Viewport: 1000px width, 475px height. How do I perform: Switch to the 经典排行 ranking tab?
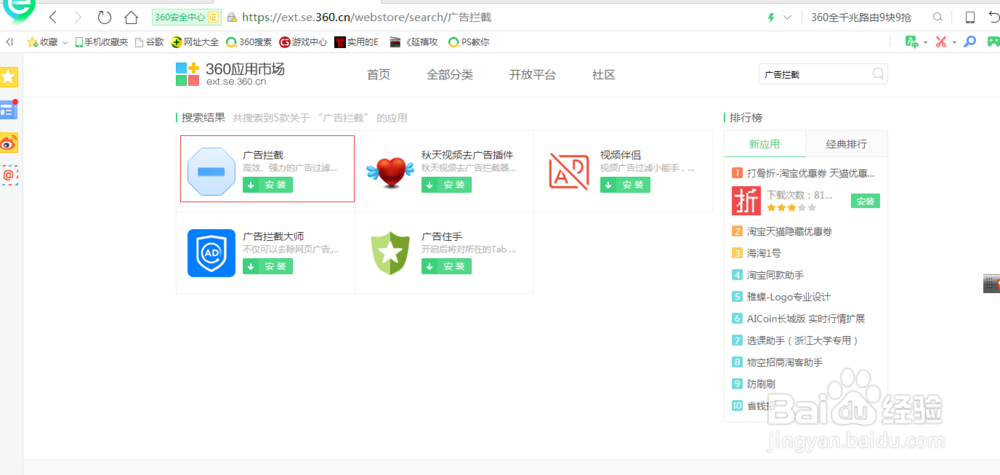point(846,144)
